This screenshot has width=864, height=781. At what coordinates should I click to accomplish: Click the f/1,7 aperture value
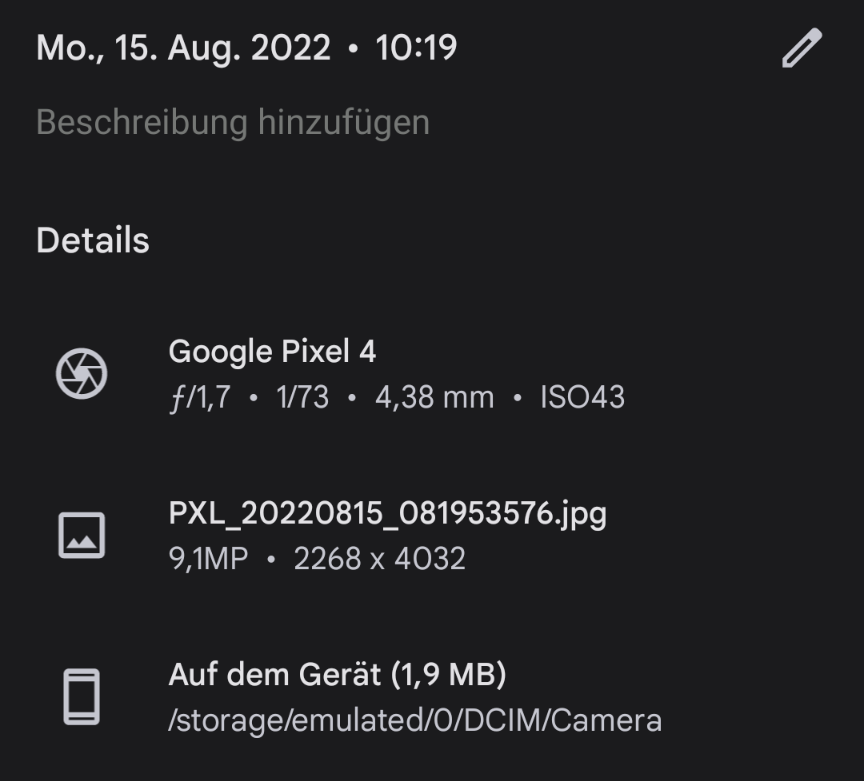[x=199, y=398]
